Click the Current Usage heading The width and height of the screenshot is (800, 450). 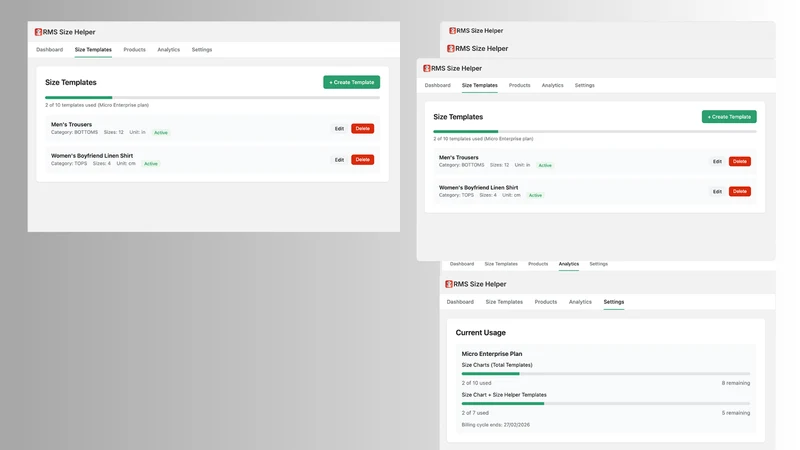tap(481, 333)
